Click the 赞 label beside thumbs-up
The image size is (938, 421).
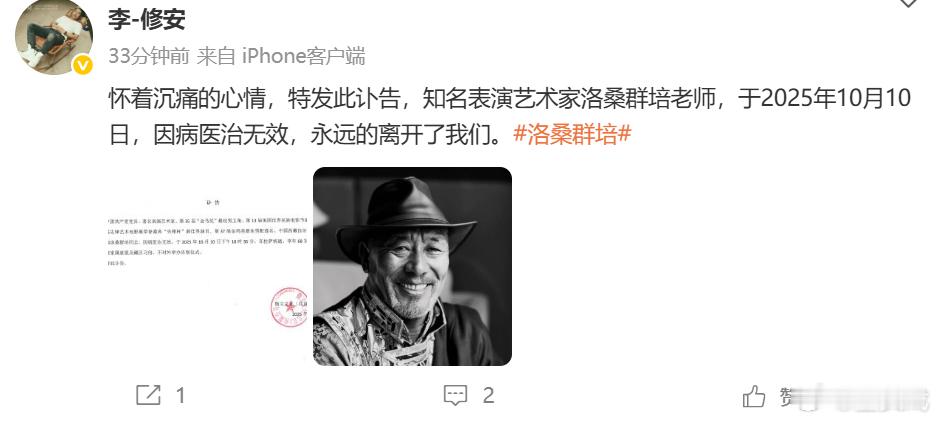click(787, 395)
